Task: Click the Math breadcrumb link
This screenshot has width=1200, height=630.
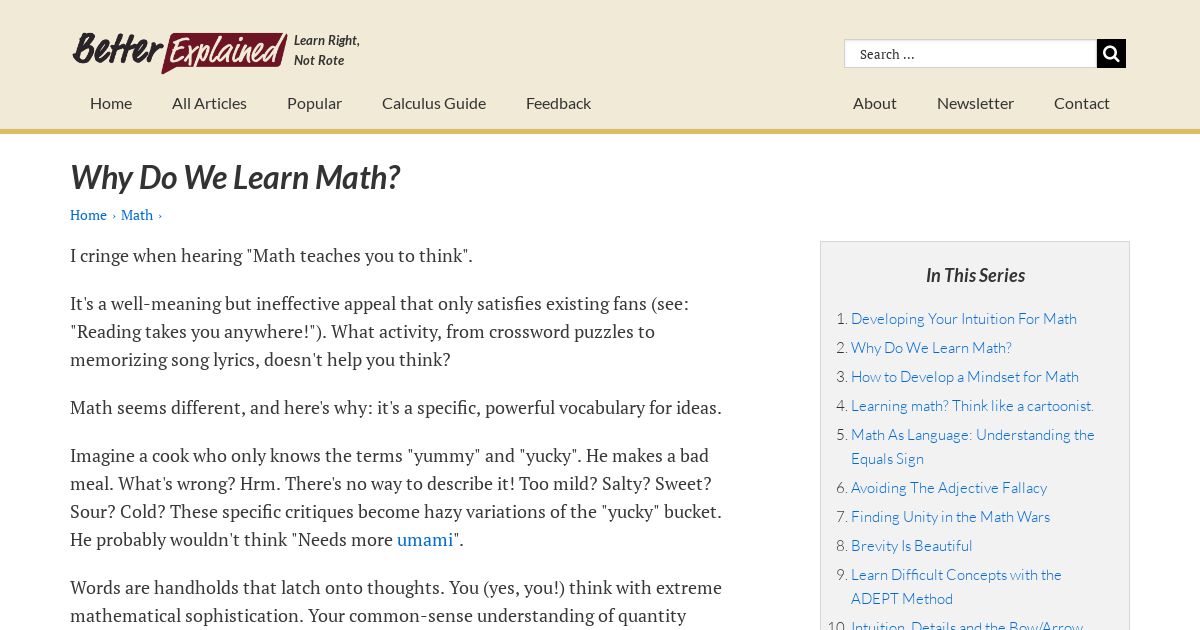Action: [x=137, y=215]
